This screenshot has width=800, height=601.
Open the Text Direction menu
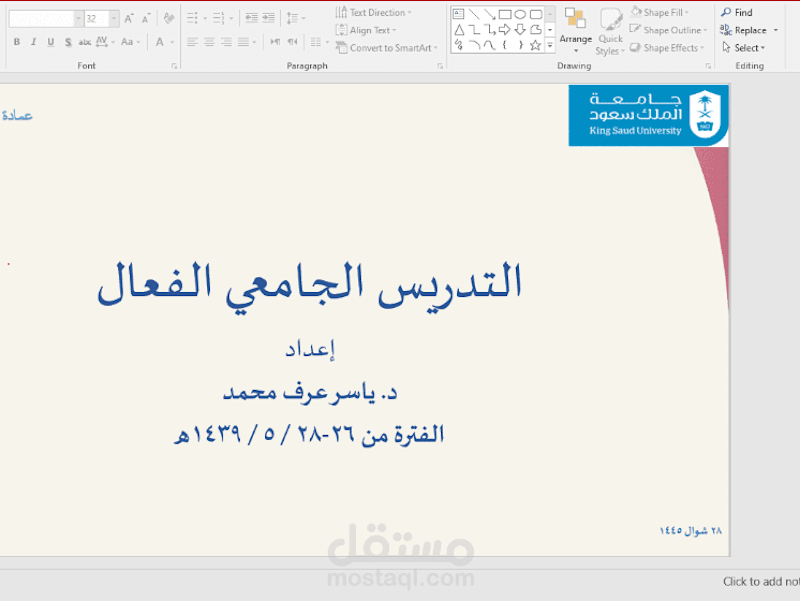373,12
